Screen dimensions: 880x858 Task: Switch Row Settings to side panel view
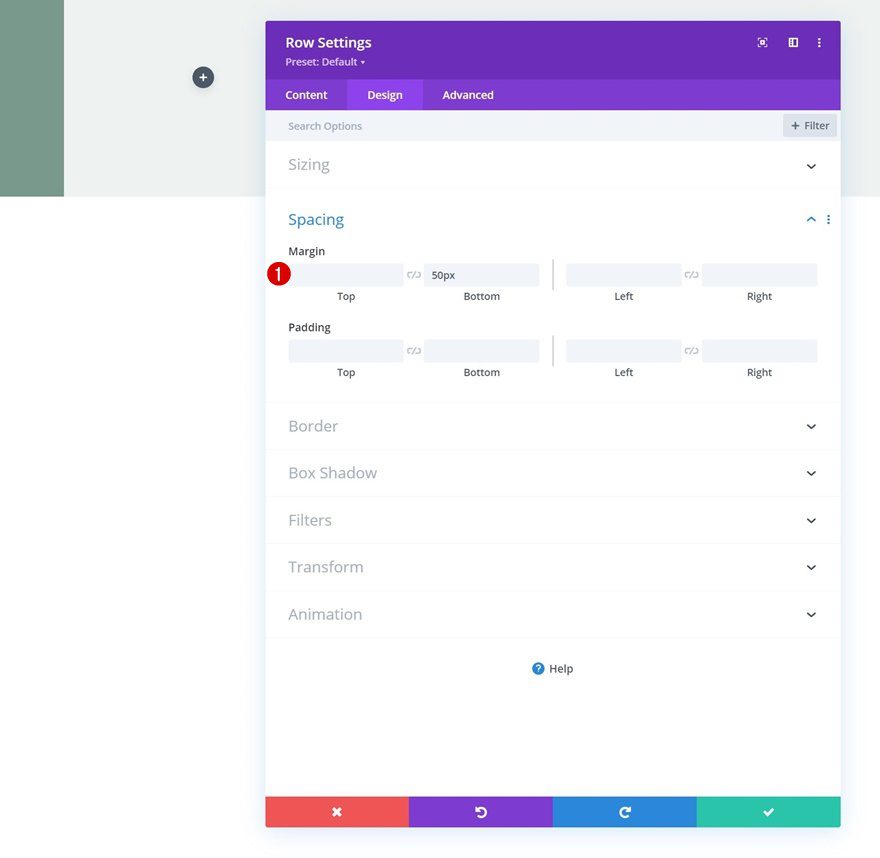(x=792, y=42)
